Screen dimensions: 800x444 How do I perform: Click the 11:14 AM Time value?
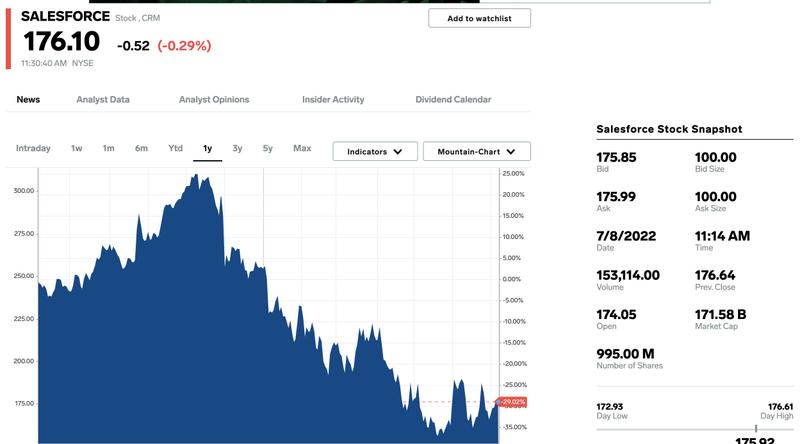point(722,236)
